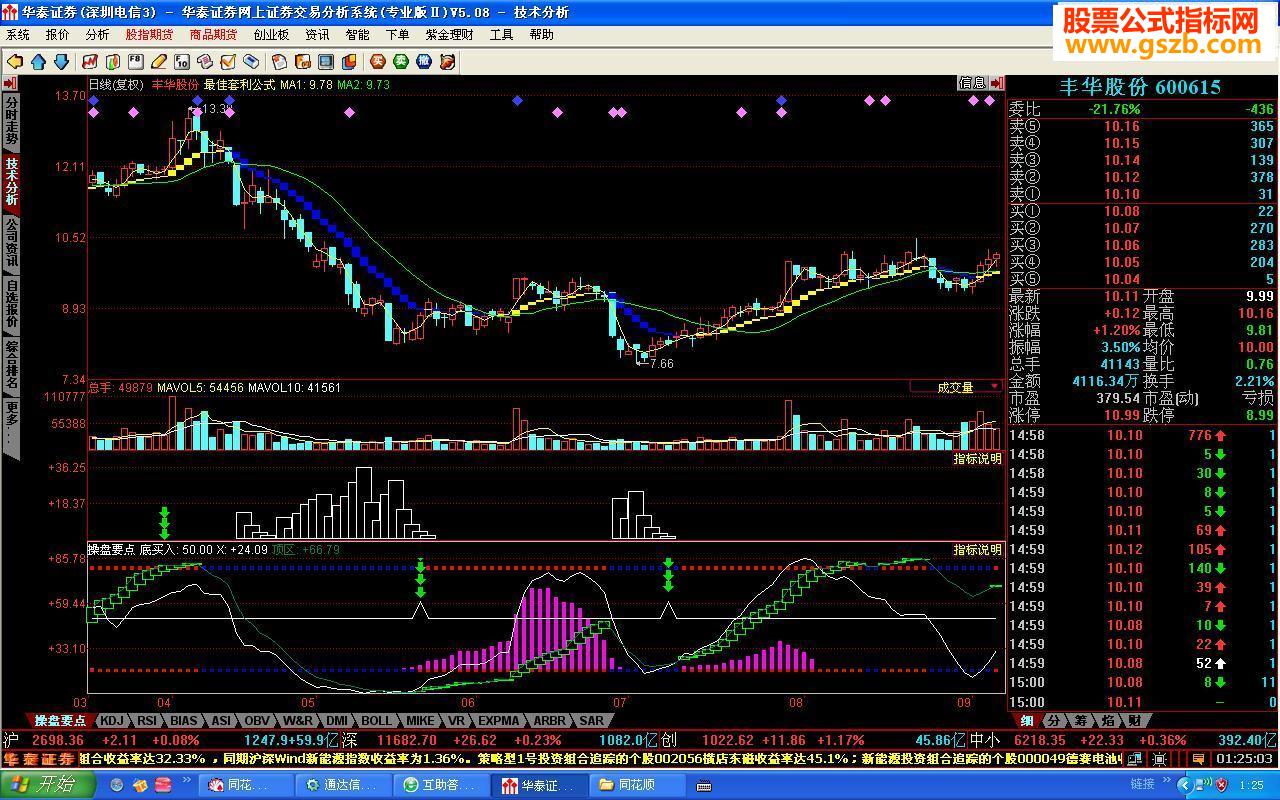The height and width of the screenshot is (800, 1280).
Task: Click the green round 卖 sell icon
Action: tap(400, 62)
